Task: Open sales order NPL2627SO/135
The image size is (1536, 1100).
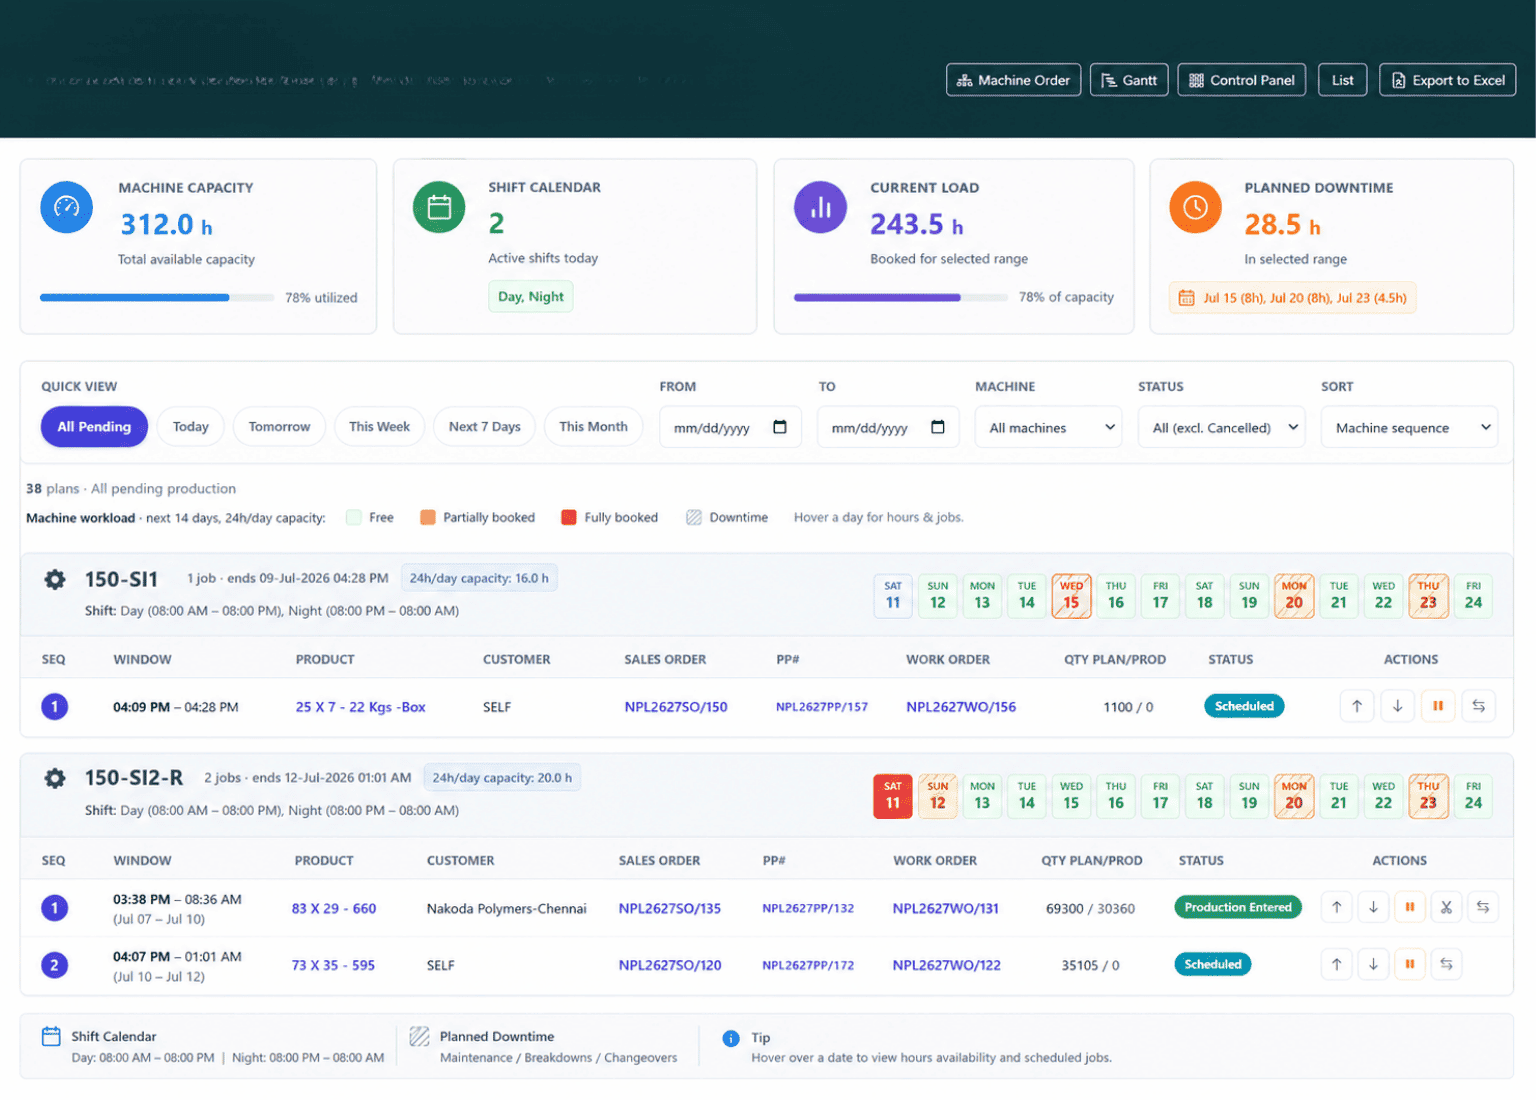Action: click(x=669, y=908)
